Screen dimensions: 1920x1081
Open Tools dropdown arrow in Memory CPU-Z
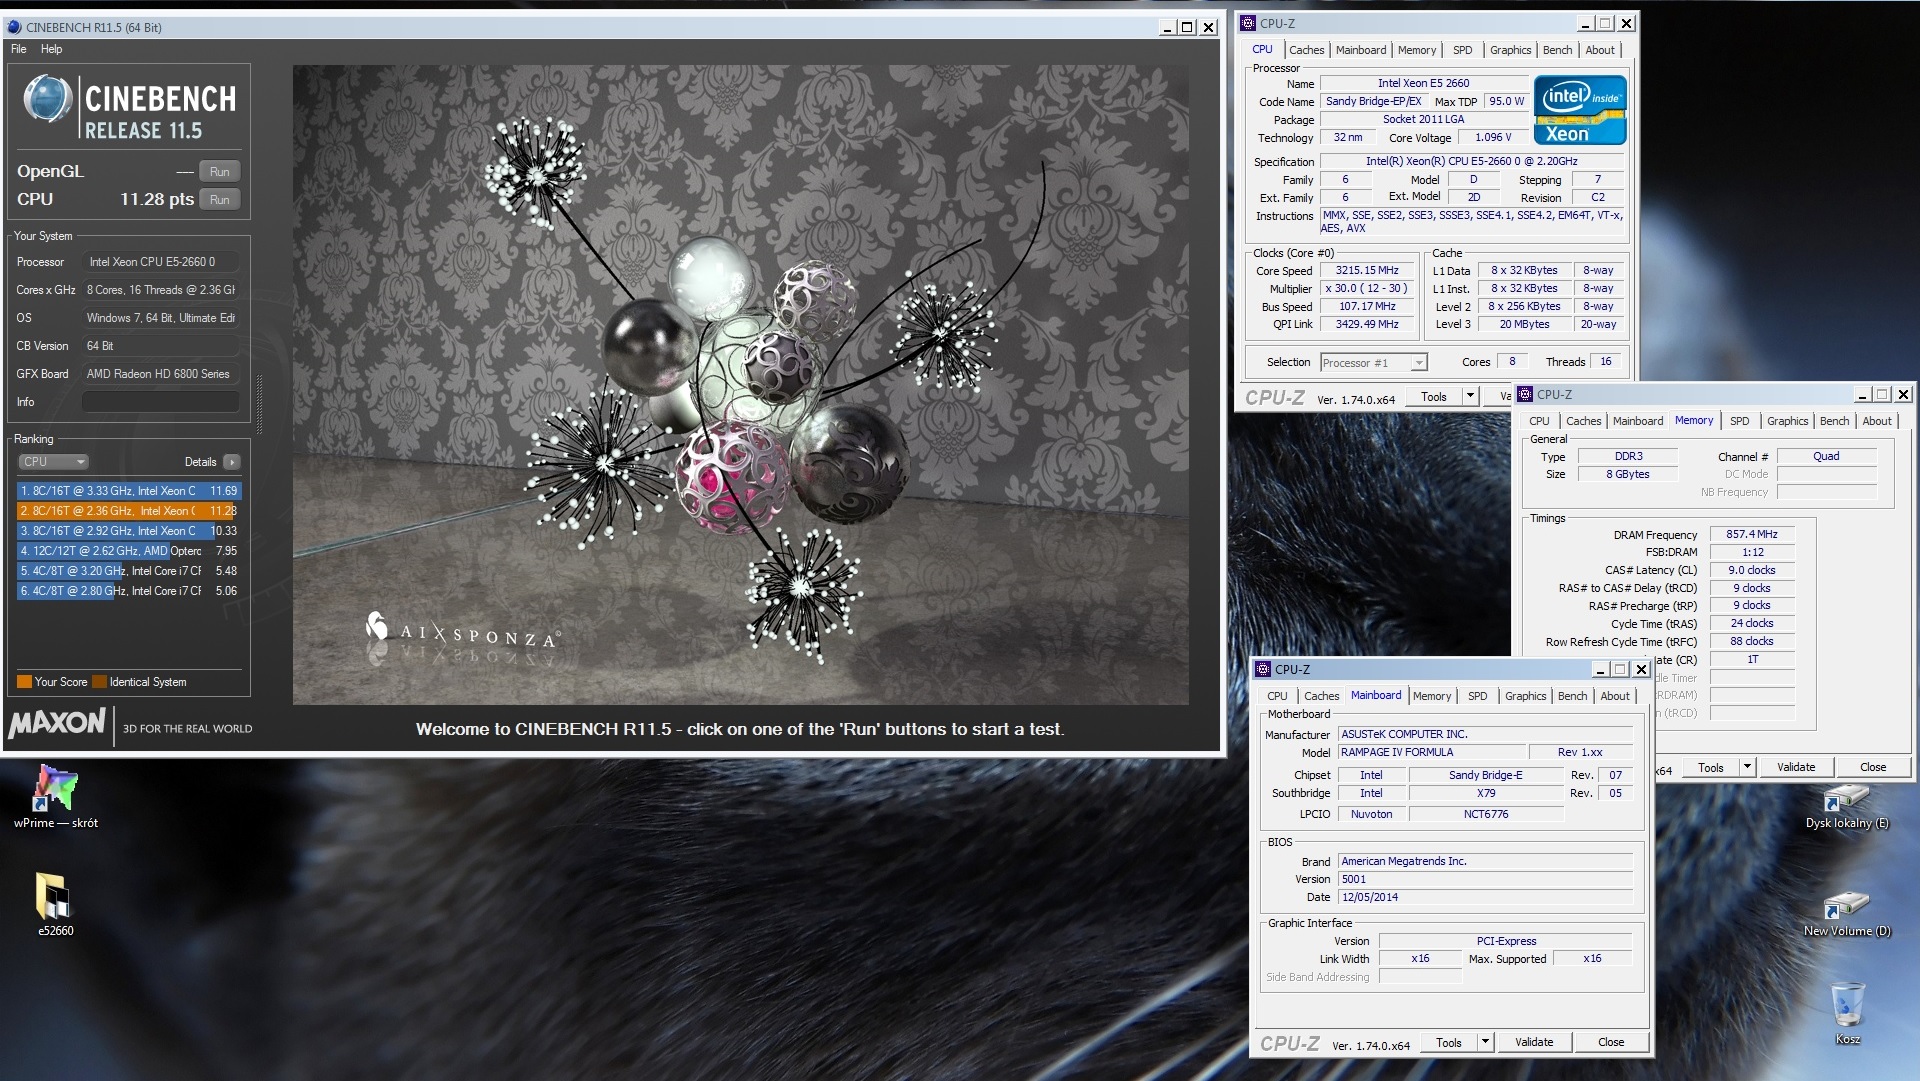pyautogui.click(x=1747, y=767)
